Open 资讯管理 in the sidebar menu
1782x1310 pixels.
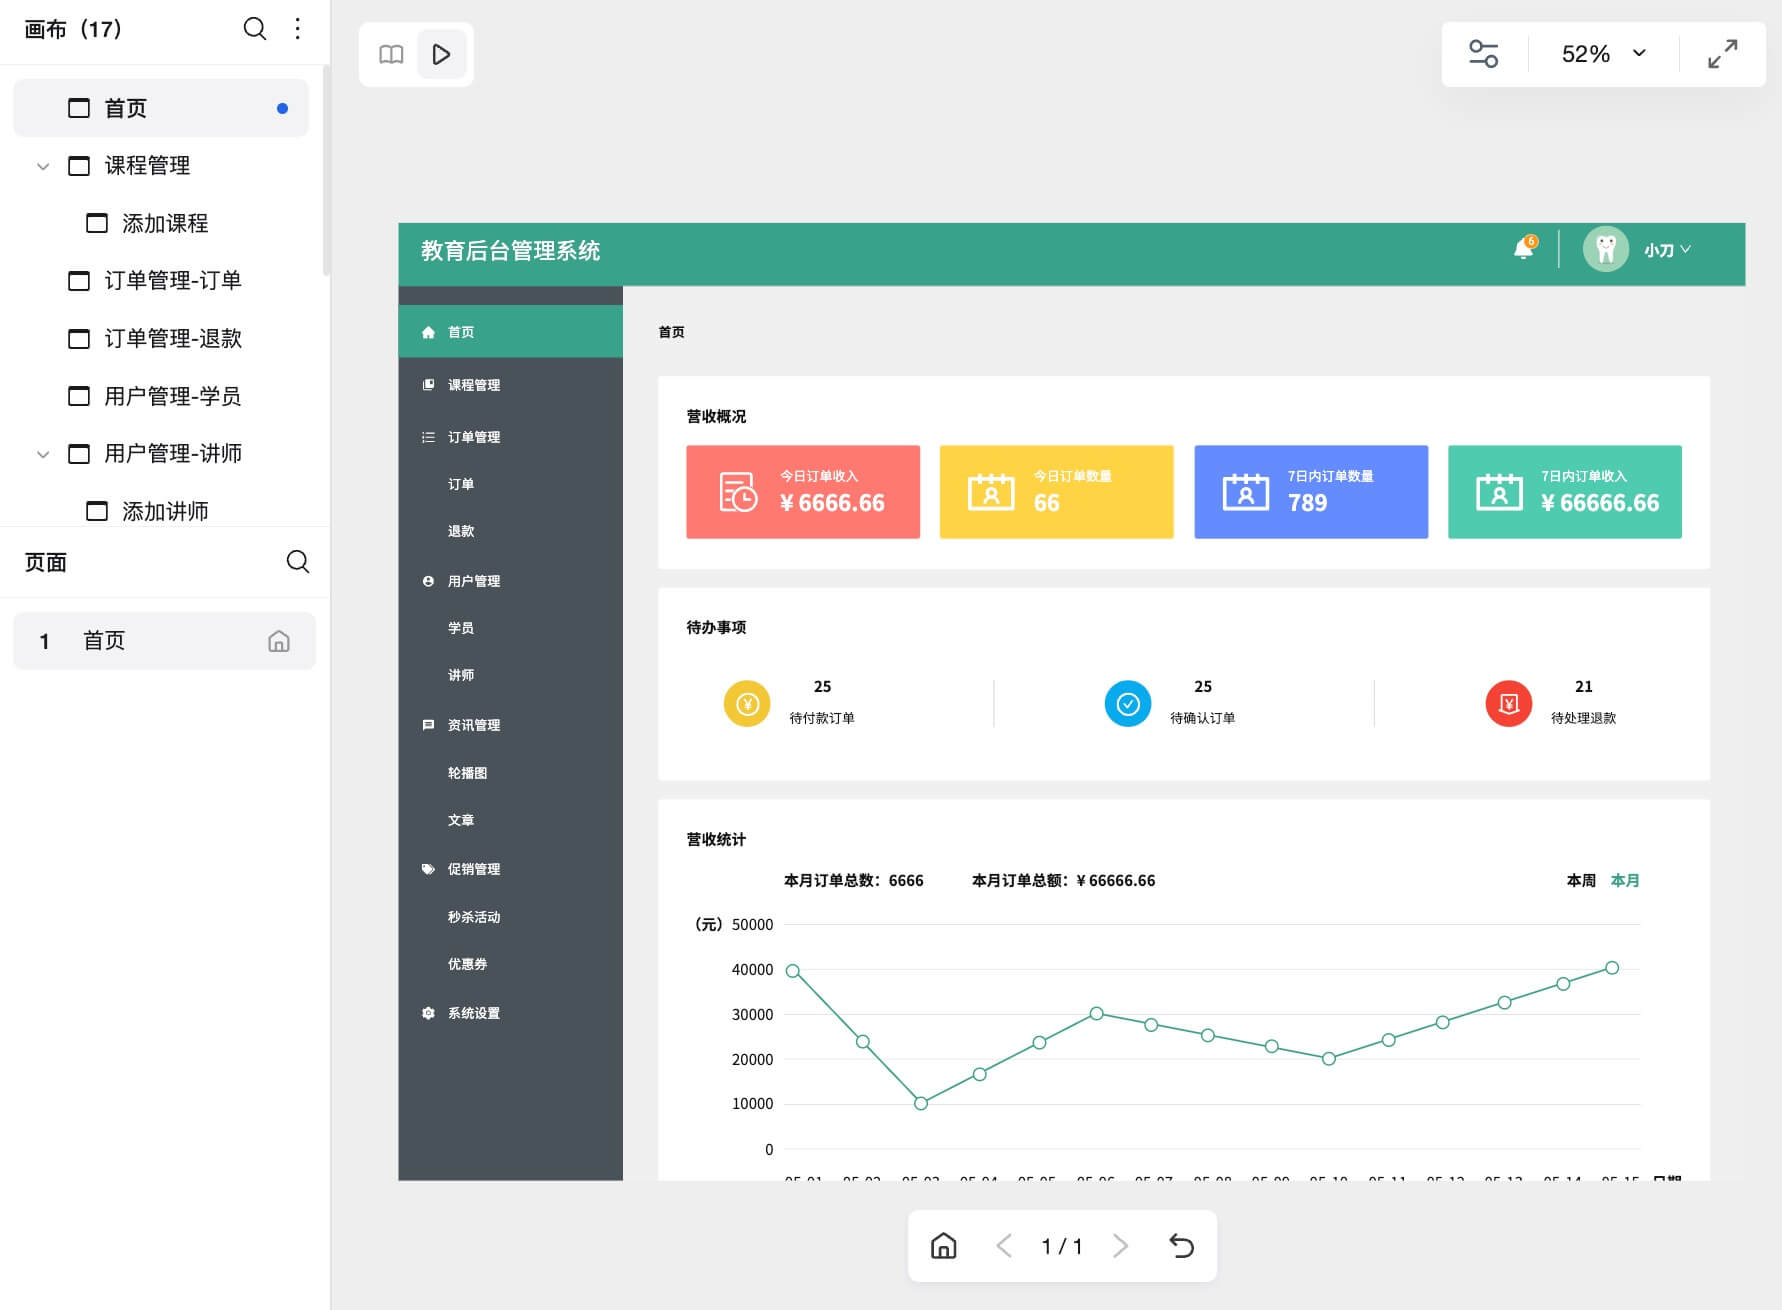(475, 725)
